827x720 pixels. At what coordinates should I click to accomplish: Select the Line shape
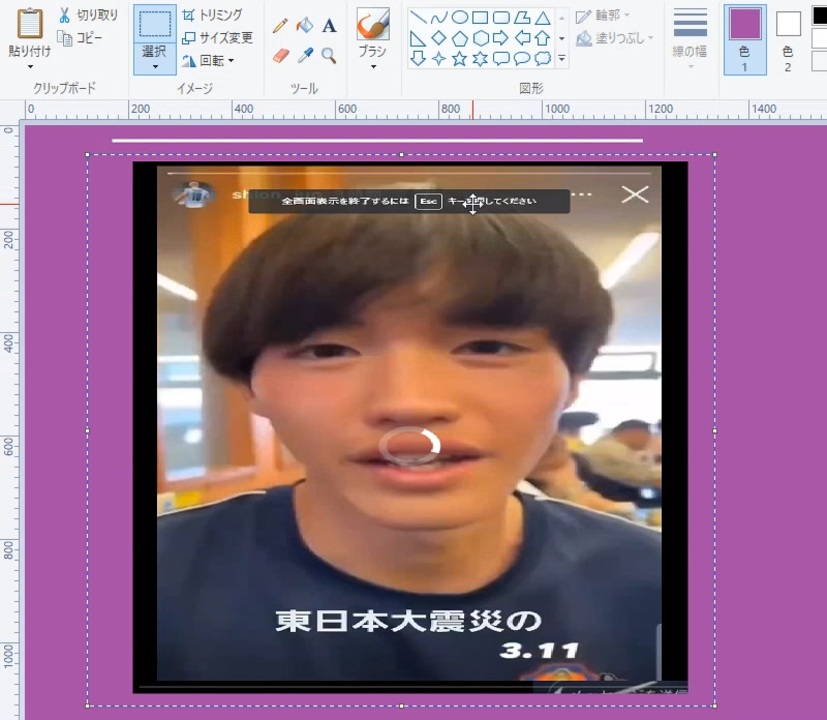(418, 18)
